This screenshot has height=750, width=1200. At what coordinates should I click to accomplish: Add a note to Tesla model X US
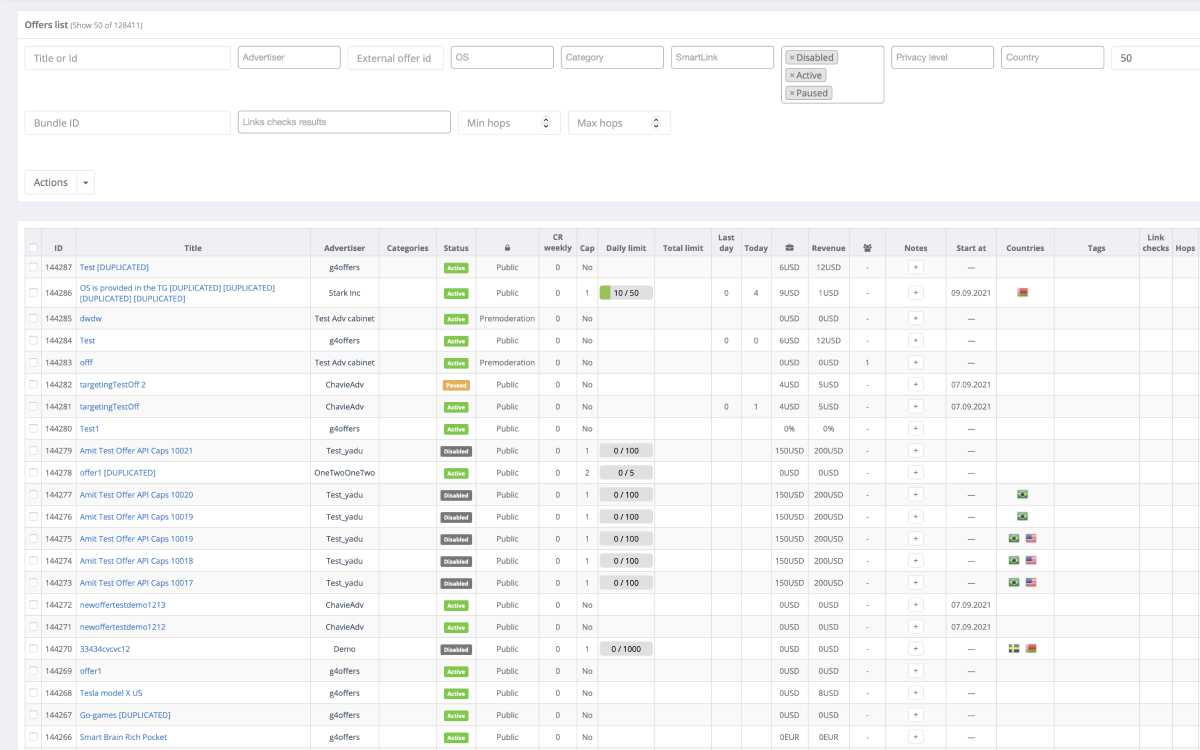[x=915, y=692]
